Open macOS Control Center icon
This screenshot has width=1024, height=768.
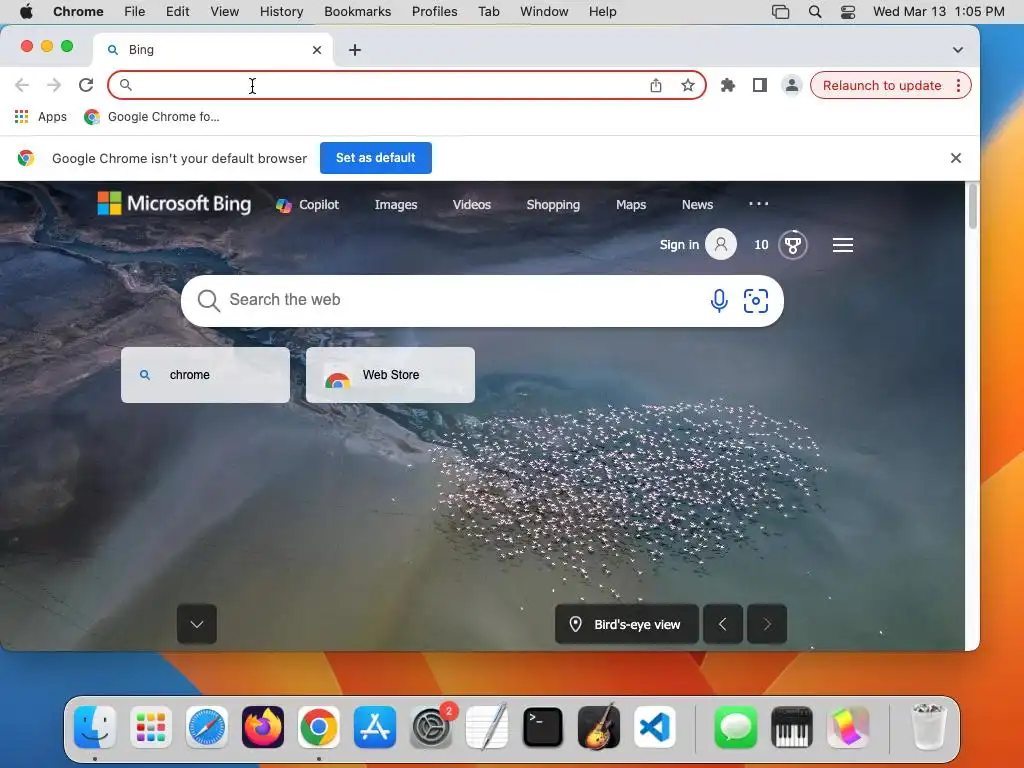tap(848, 12)
